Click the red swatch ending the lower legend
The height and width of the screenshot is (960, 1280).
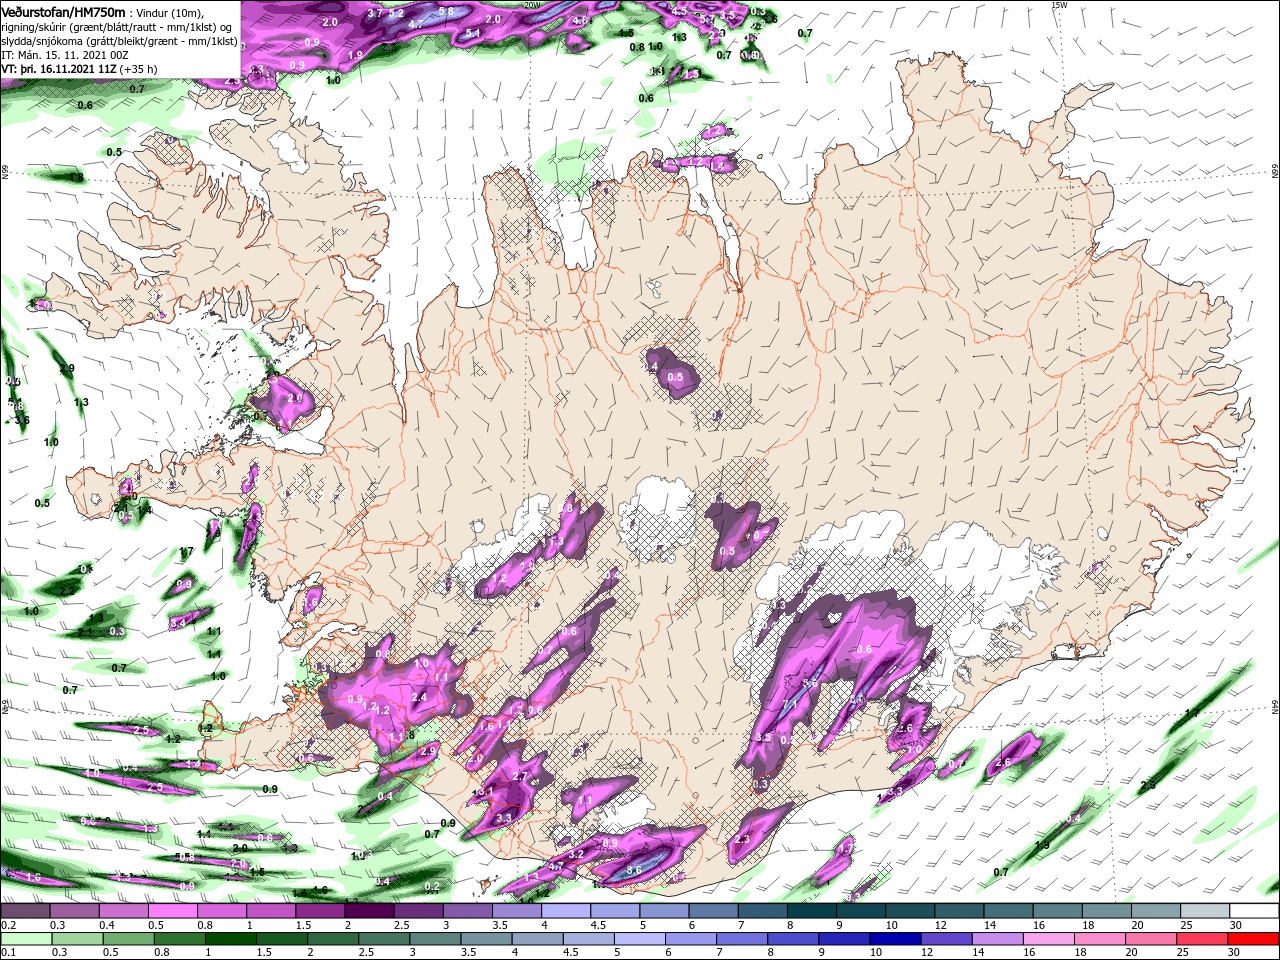click(x=1254, y=939)
